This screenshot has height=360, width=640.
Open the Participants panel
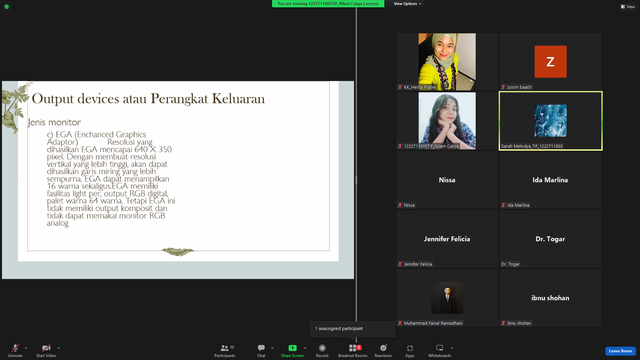pyautogui.click(x=225, y=350)
